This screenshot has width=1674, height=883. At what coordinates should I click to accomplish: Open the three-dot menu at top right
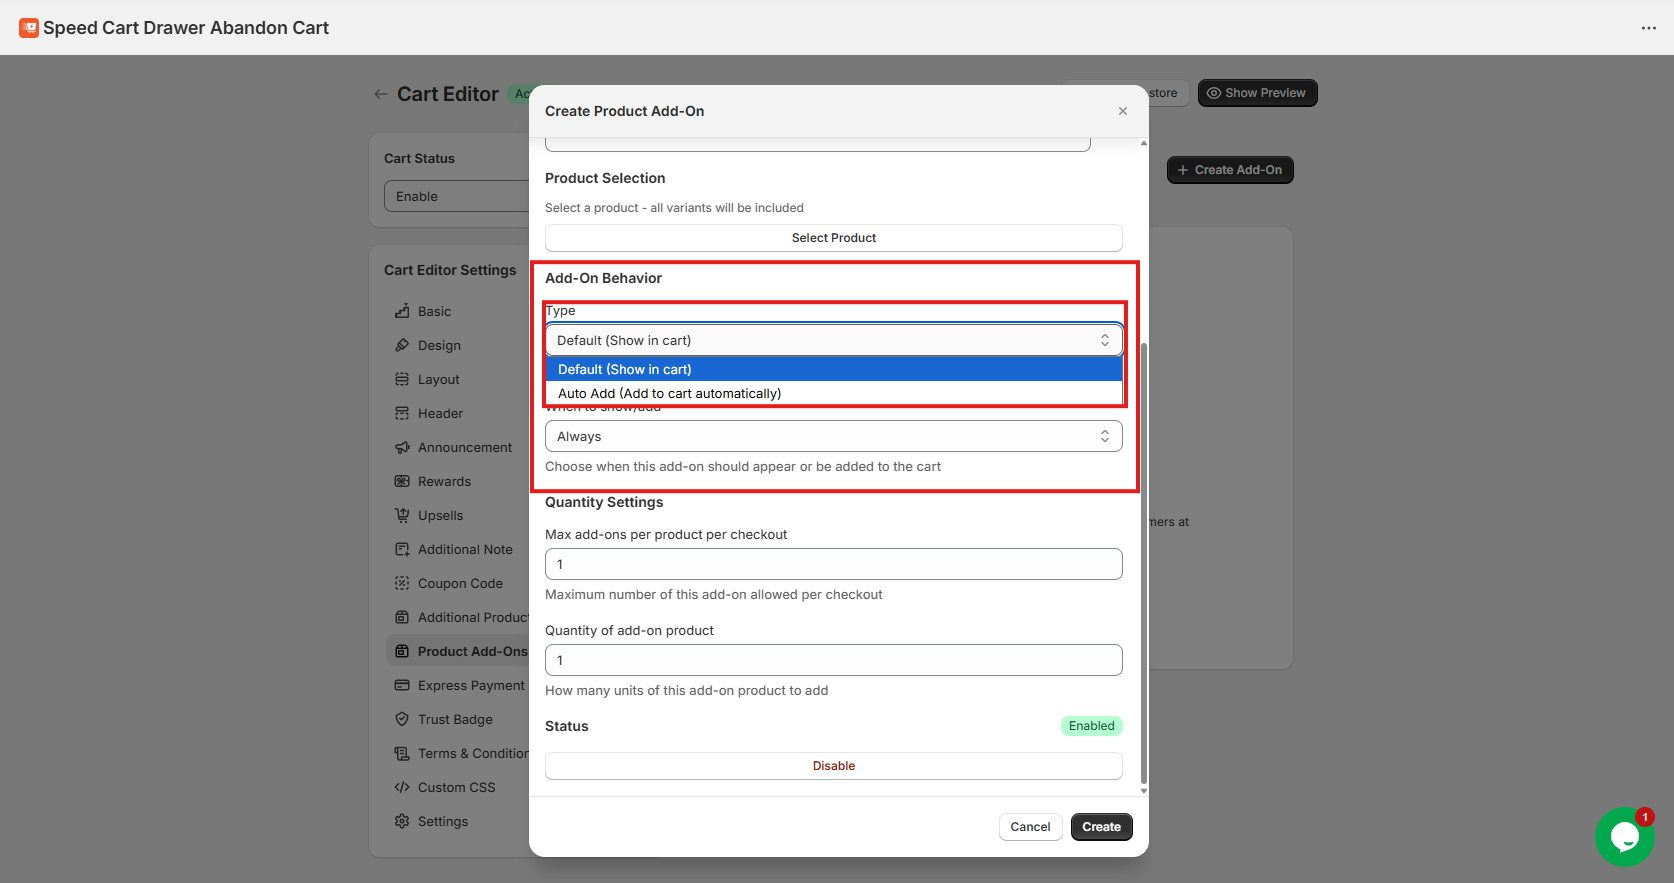coord(1648,28)
